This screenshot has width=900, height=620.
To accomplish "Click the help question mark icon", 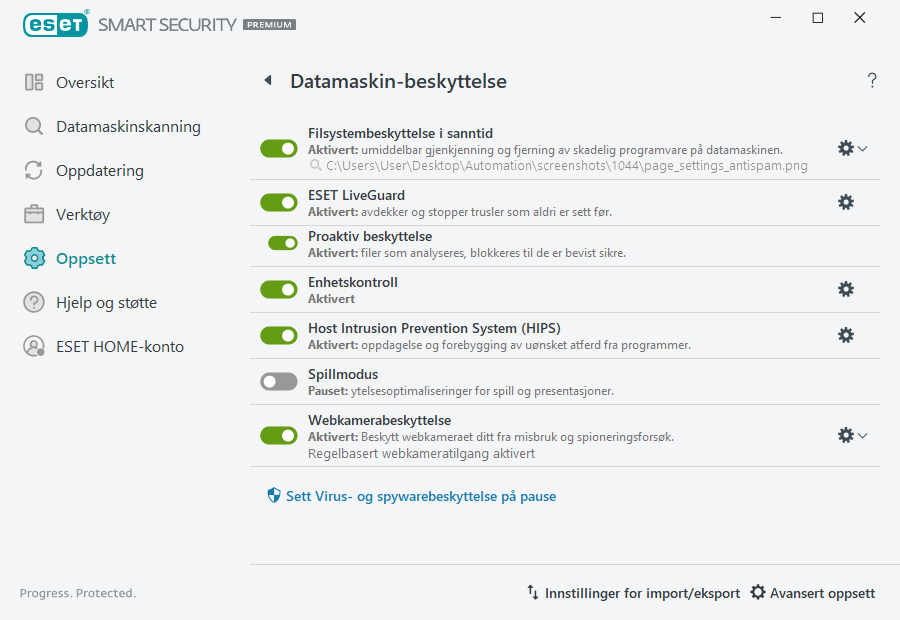I will point(871,80).
